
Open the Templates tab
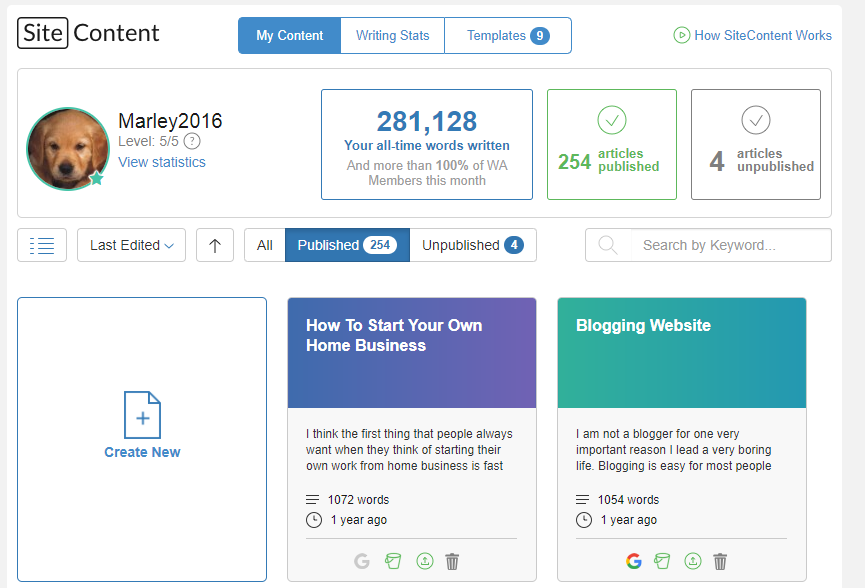508,35
